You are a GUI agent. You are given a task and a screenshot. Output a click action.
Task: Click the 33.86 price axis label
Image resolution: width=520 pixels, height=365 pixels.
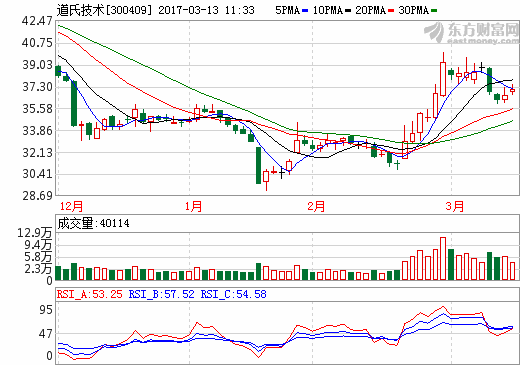[37, 131]
